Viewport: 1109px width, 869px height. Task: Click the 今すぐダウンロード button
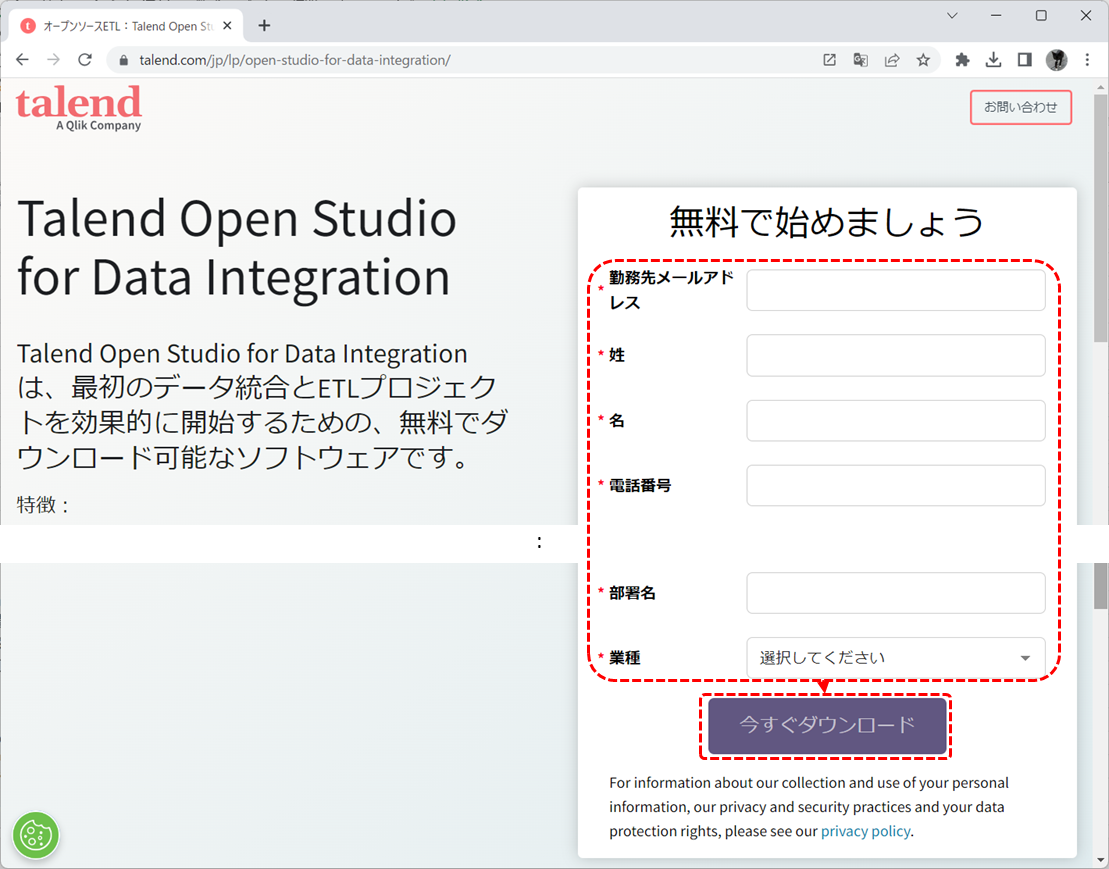[x=827, y=725]
